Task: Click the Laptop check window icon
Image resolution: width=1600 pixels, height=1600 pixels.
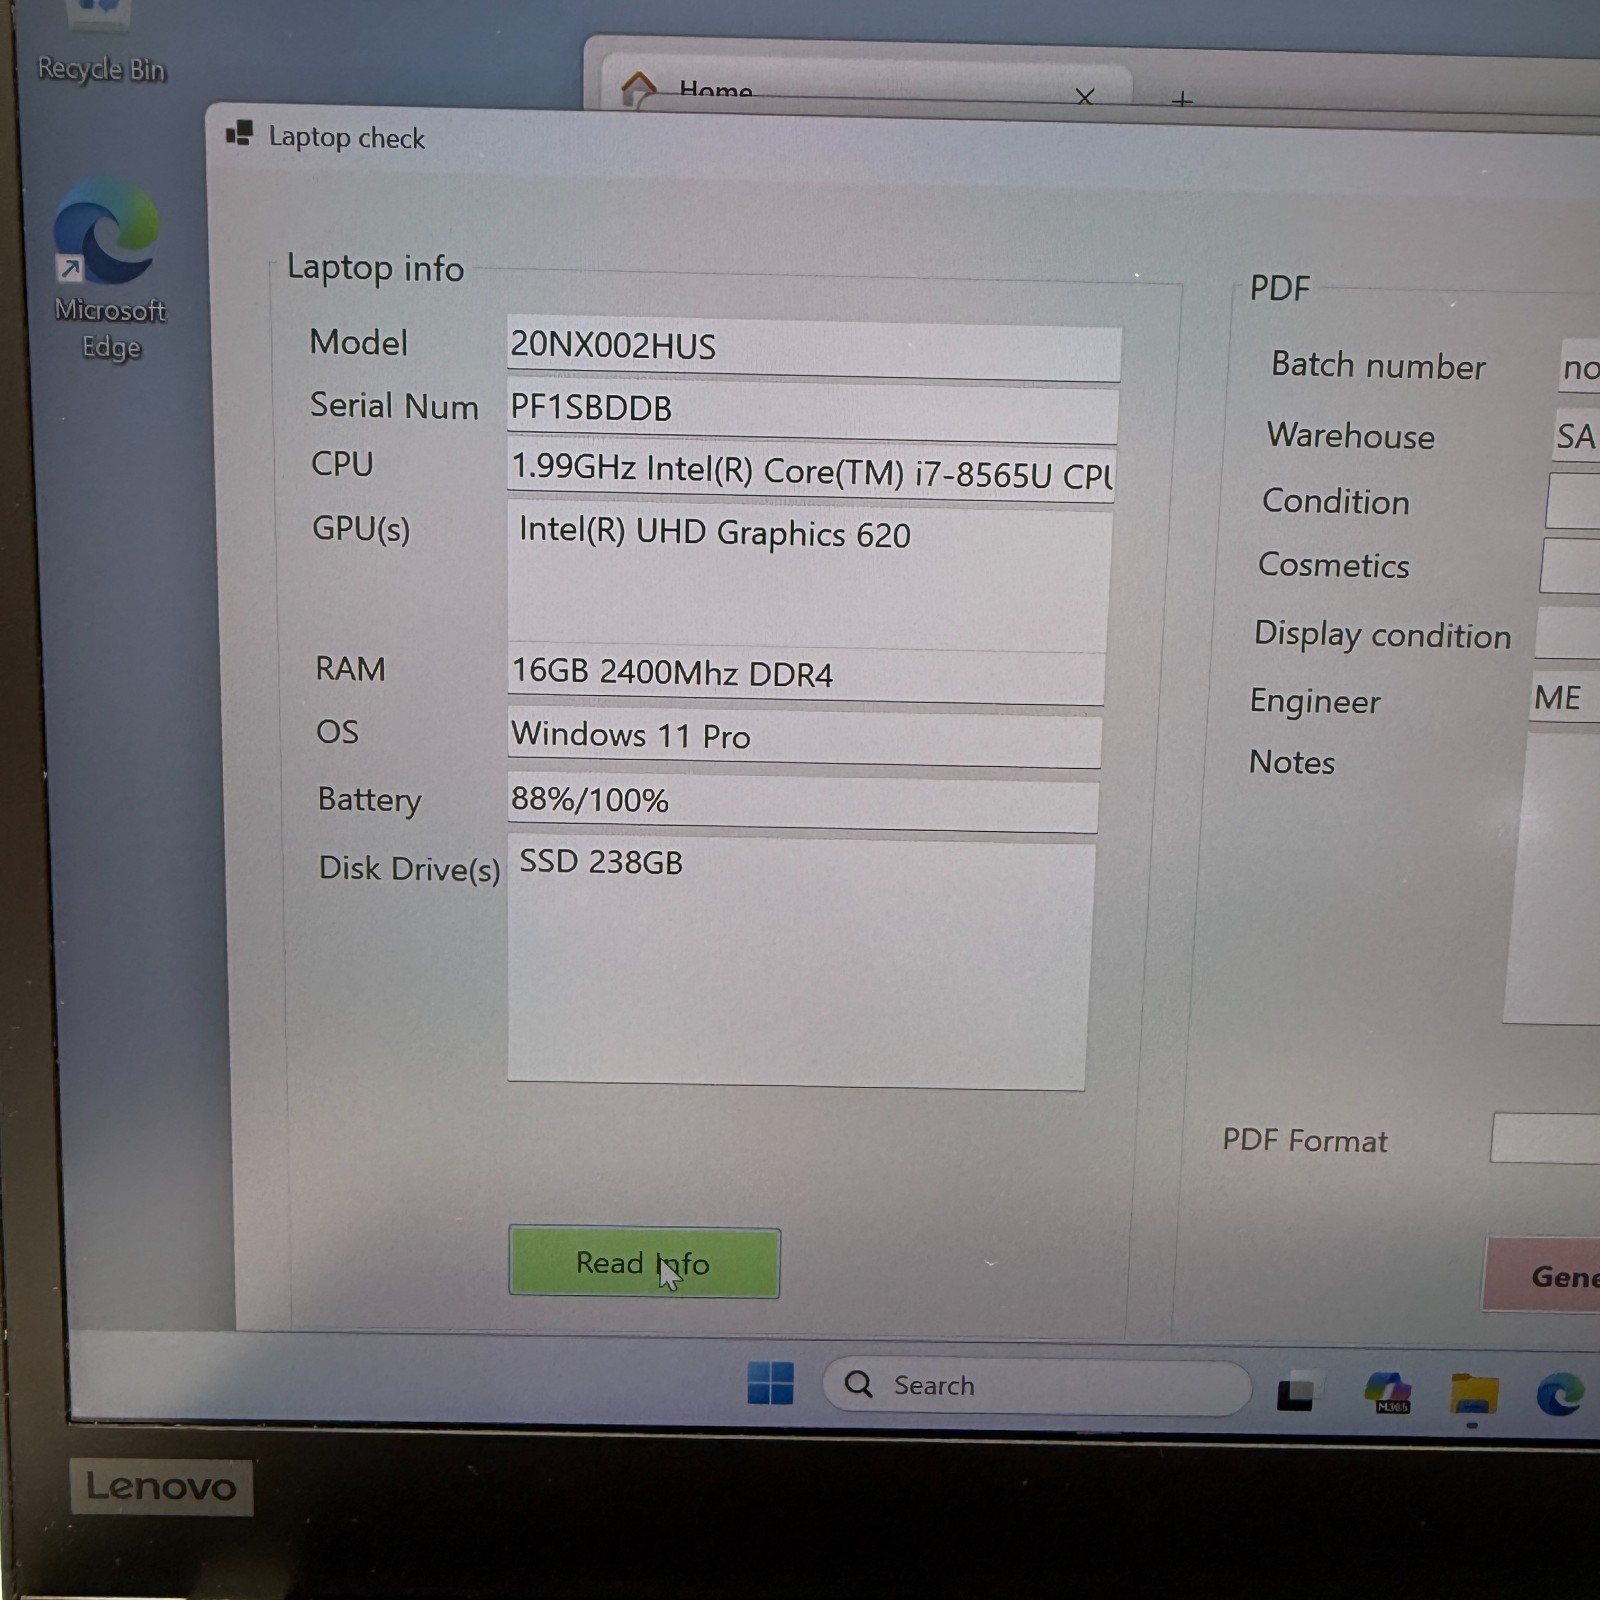Action: click(239, 134)
